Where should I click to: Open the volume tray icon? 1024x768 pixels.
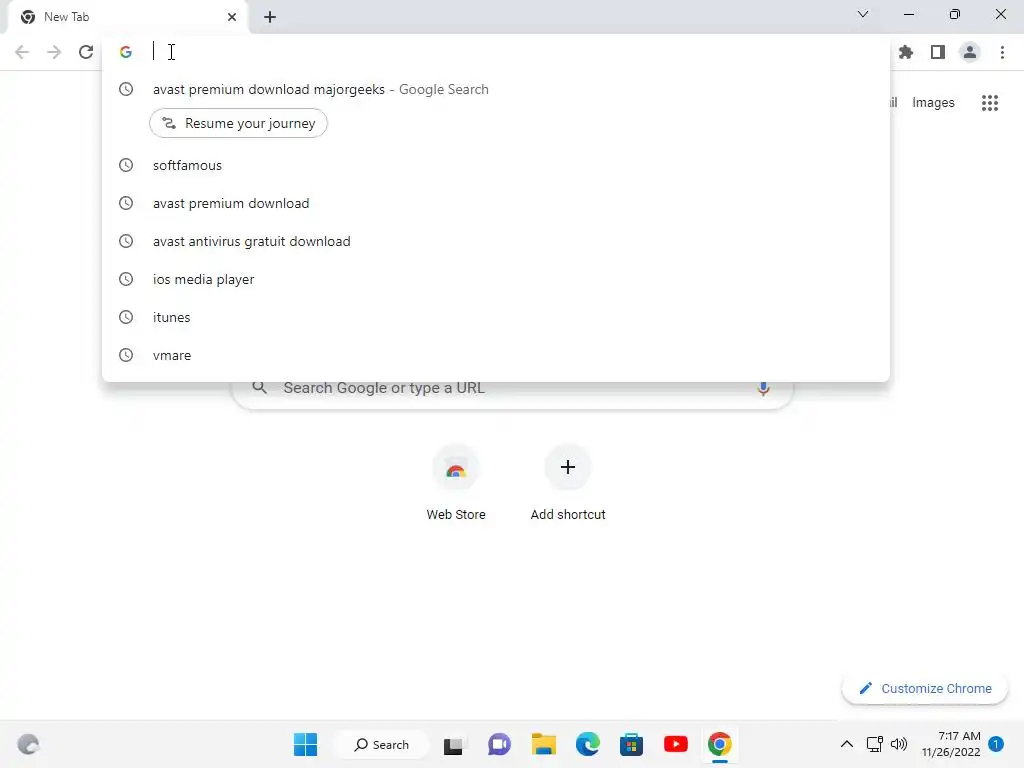pos(899,744)
